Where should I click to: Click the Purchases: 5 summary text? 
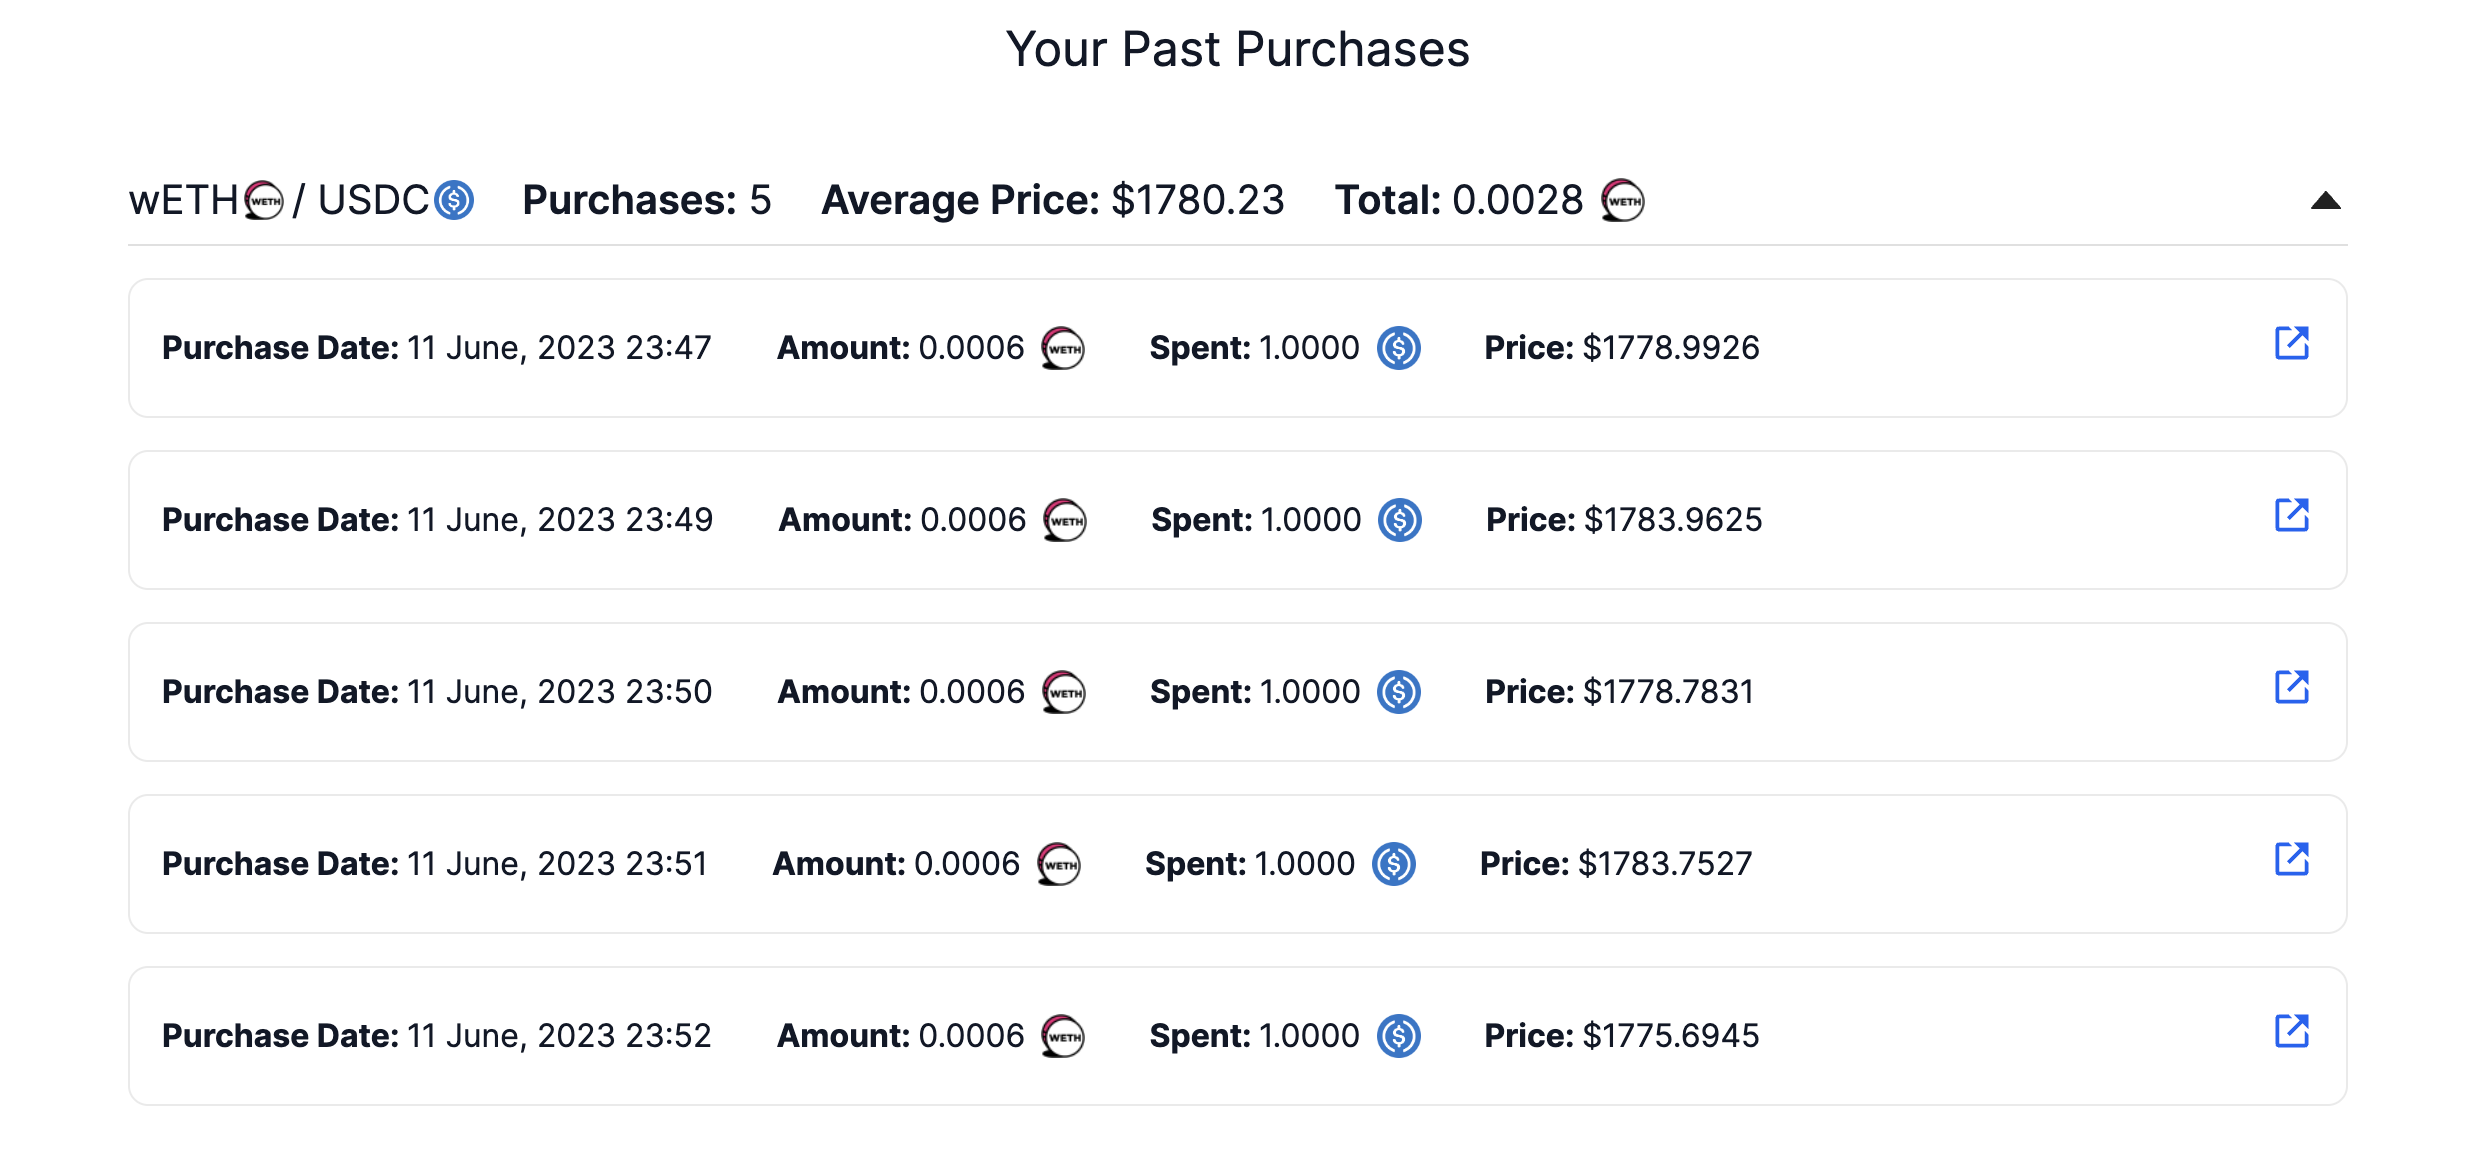[x=646, y=200]
